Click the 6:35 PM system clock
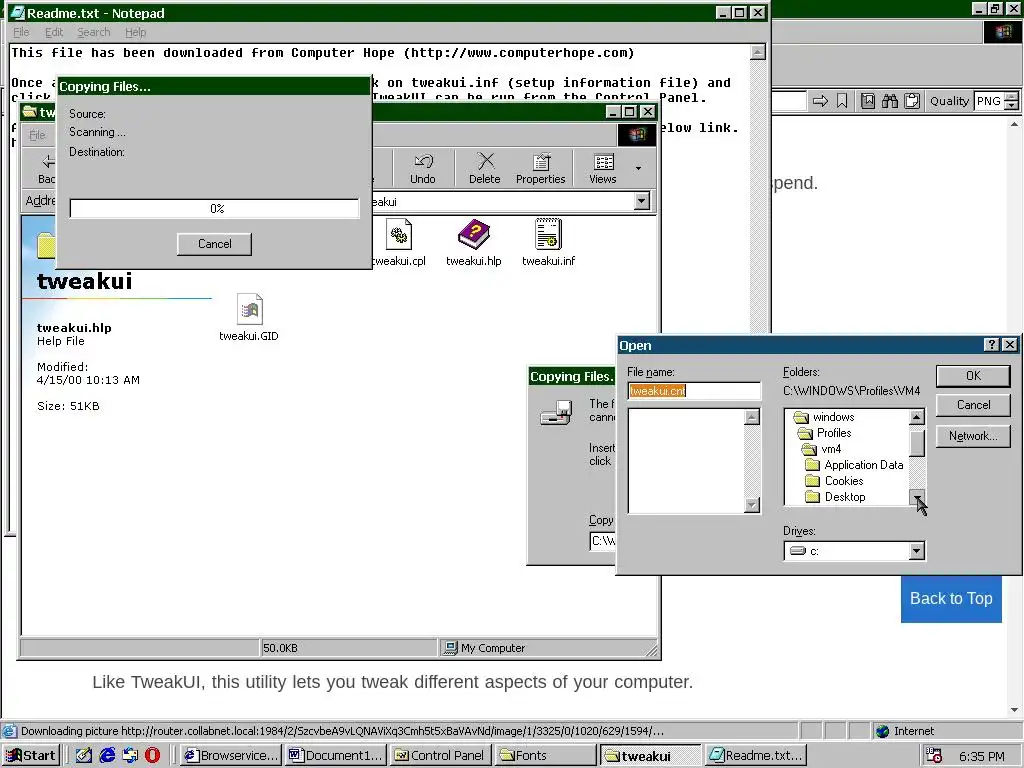This screenshot has width=1024, height=768. click(x=982, y=756)
